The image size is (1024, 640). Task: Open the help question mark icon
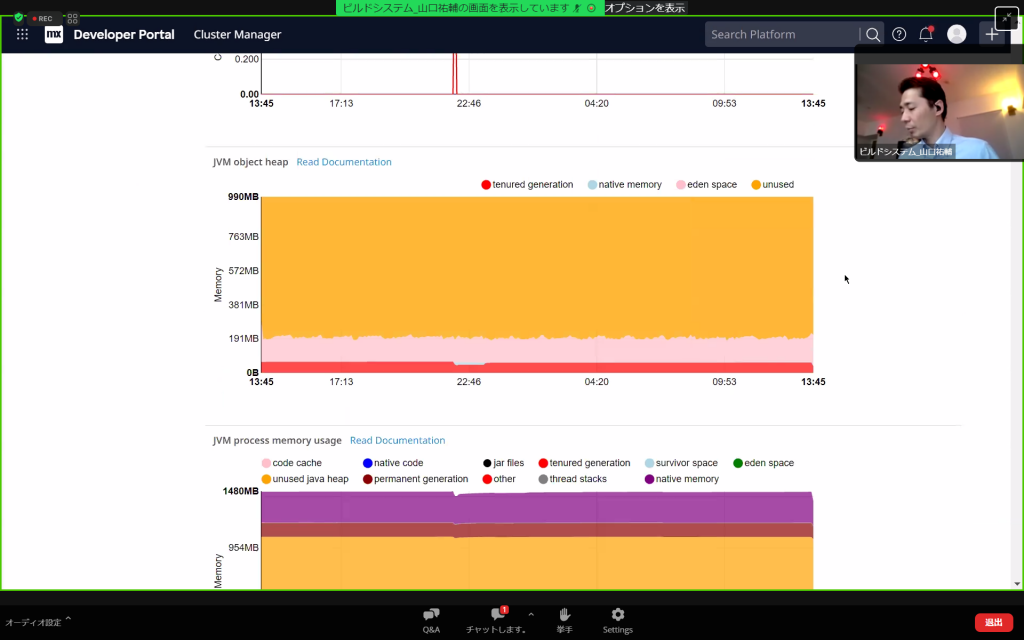899,34
